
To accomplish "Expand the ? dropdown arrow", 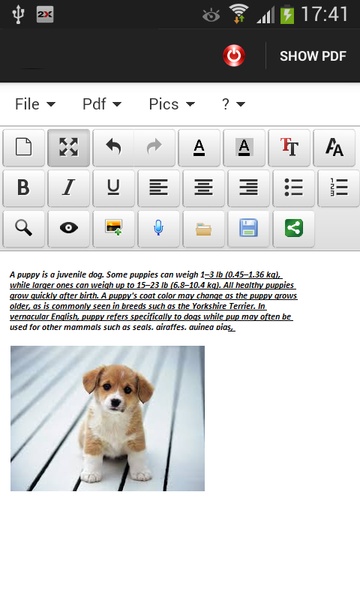I will [x=241, y=104].
